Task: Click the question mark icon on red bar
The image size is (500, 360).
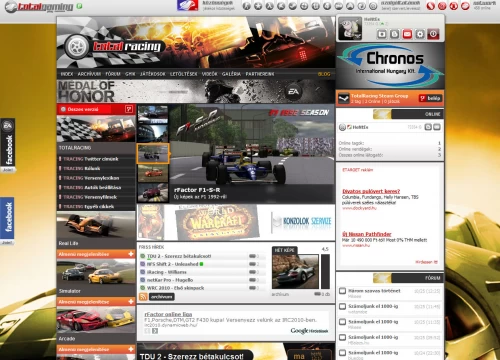Action: click(129, 109)
